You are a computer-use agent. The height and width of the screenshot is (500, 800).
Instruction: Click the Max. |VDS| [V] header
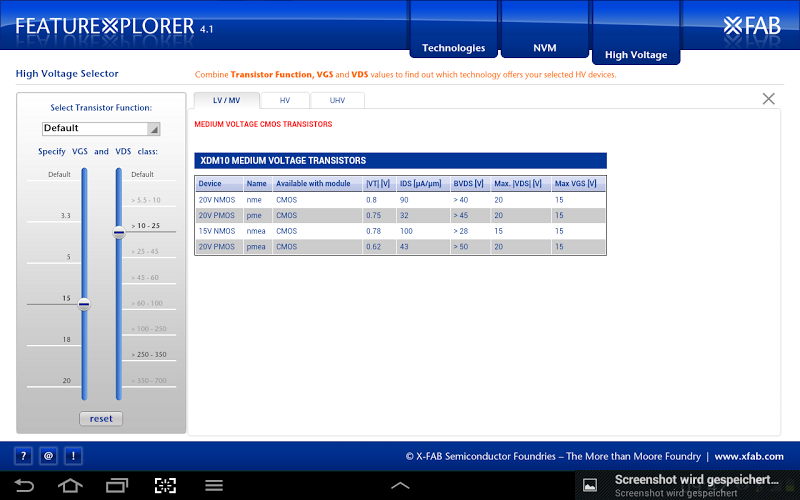coord(520,184)
